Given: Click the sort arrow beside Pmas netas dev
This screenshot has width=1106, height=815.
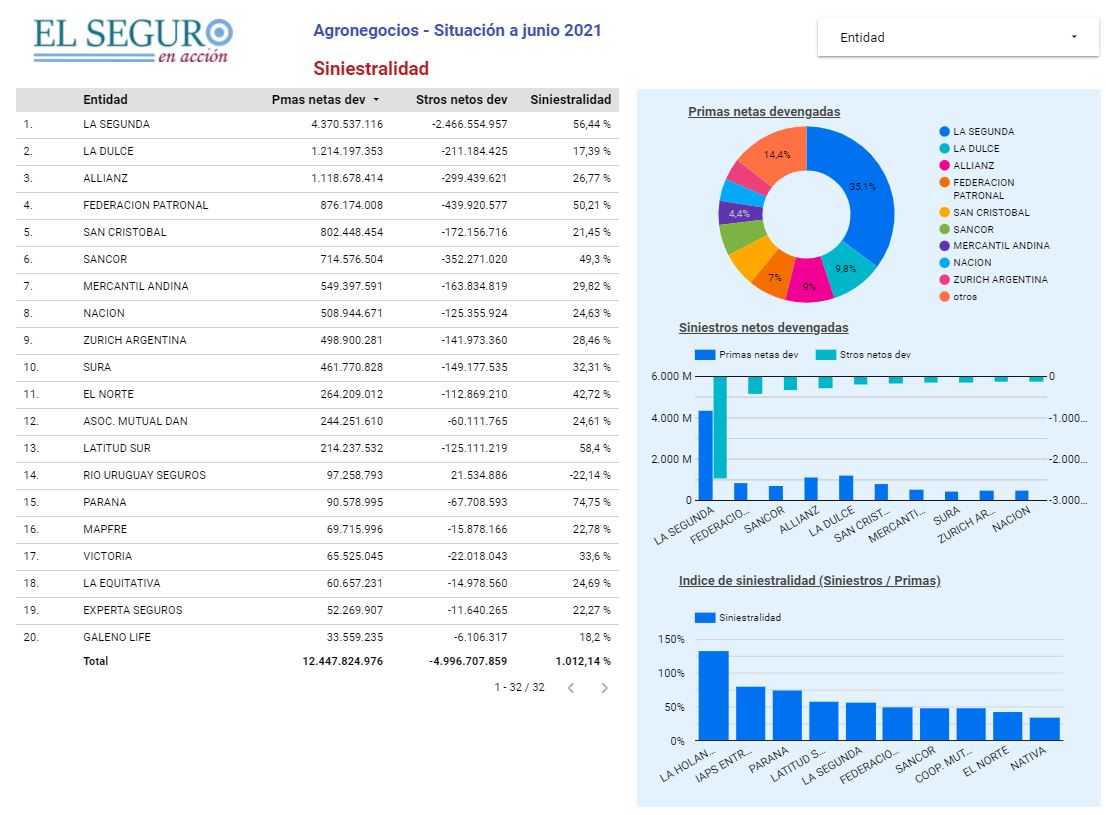Looking at the screenshot, I should pos(376,100).
